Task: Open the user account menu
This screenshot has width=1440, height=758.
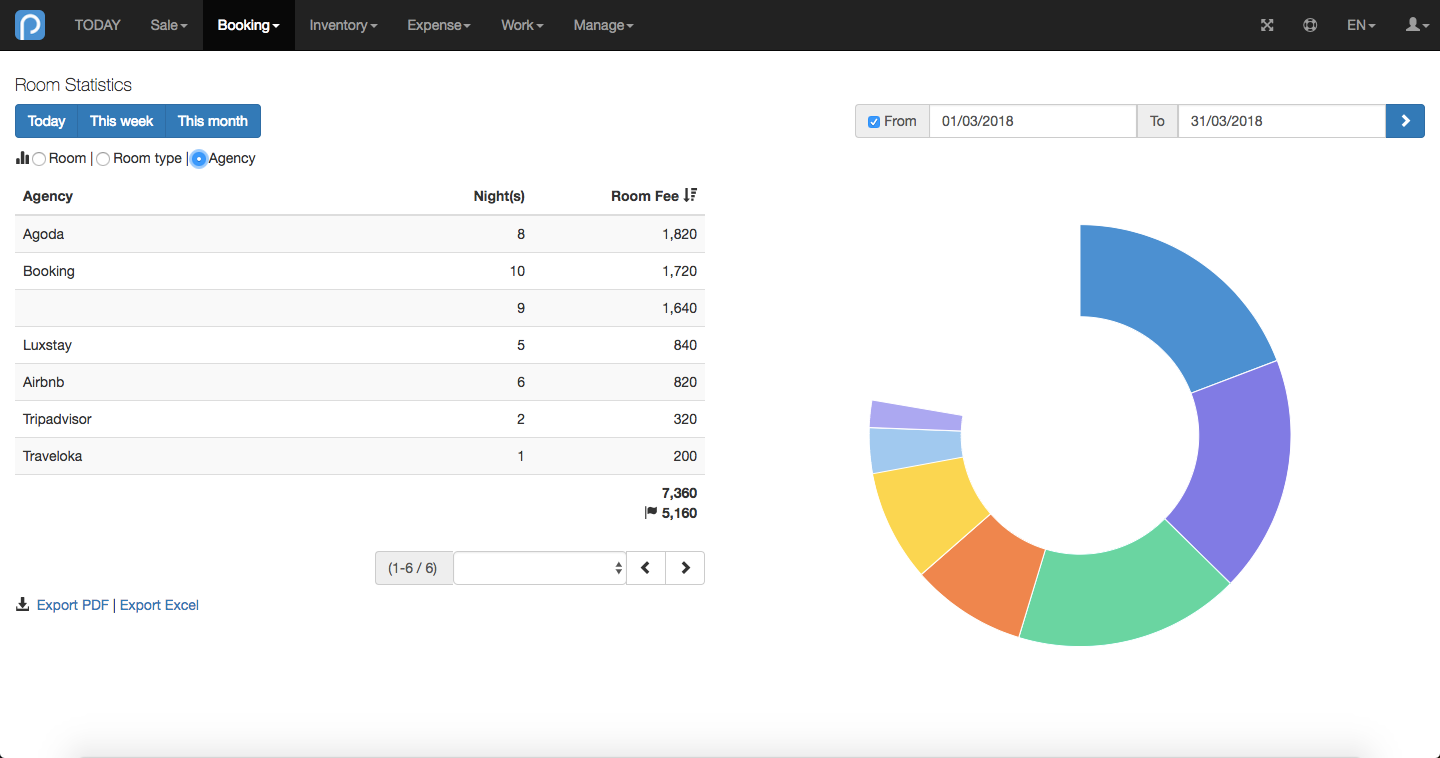Action: tap(1418, 25)
